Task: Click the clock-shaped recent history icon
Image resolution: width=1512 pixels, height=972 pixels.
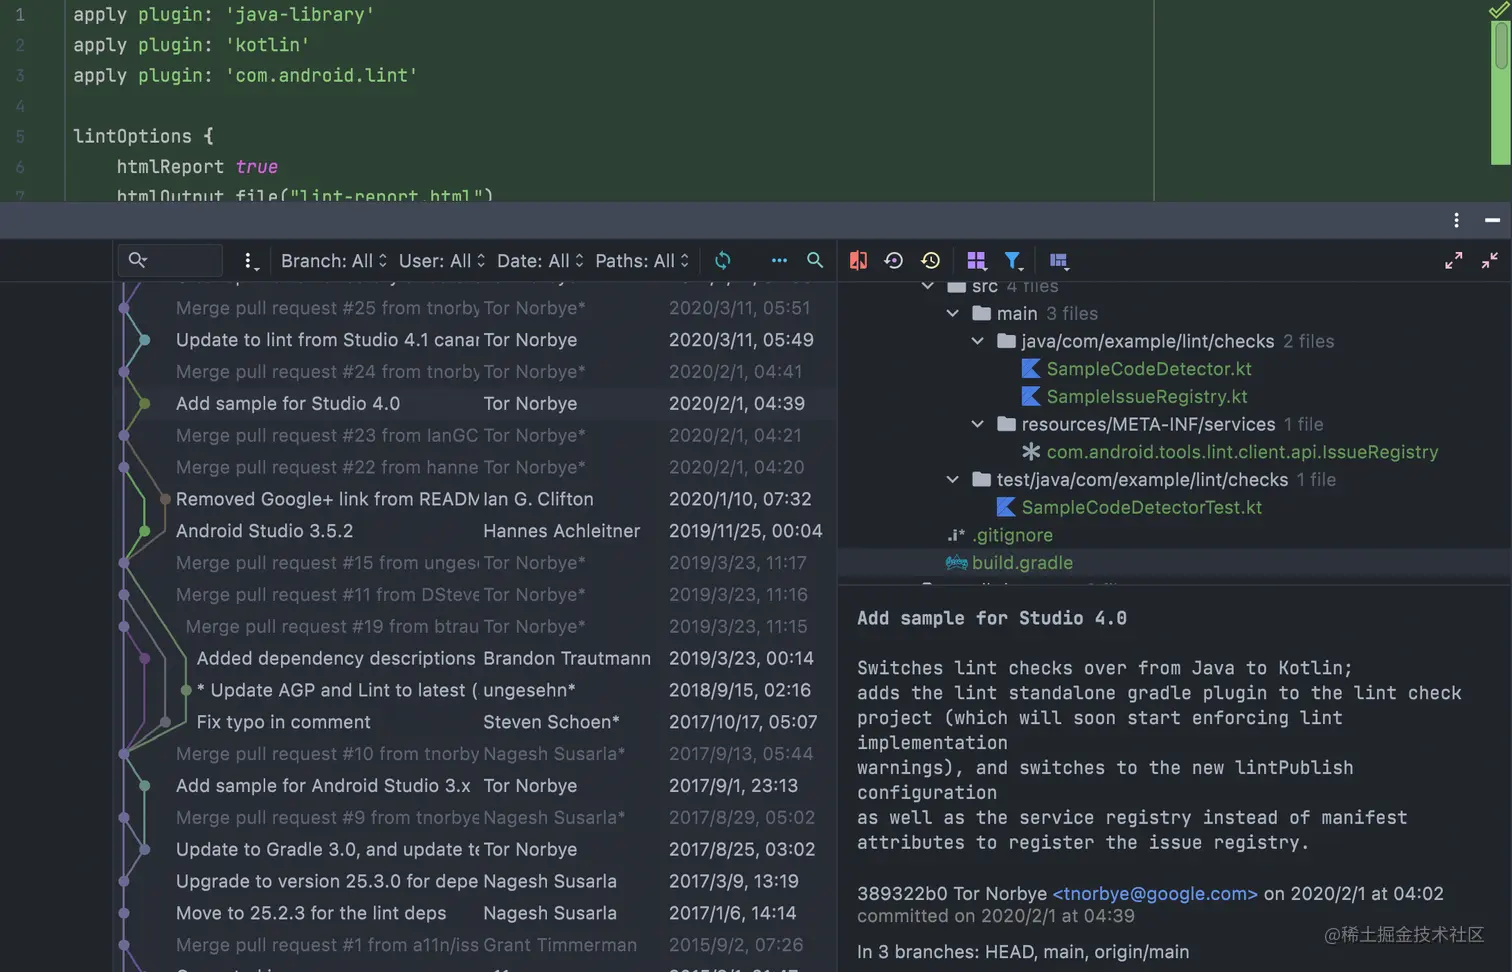Action: pyautogui.click(x=930, y=260)
